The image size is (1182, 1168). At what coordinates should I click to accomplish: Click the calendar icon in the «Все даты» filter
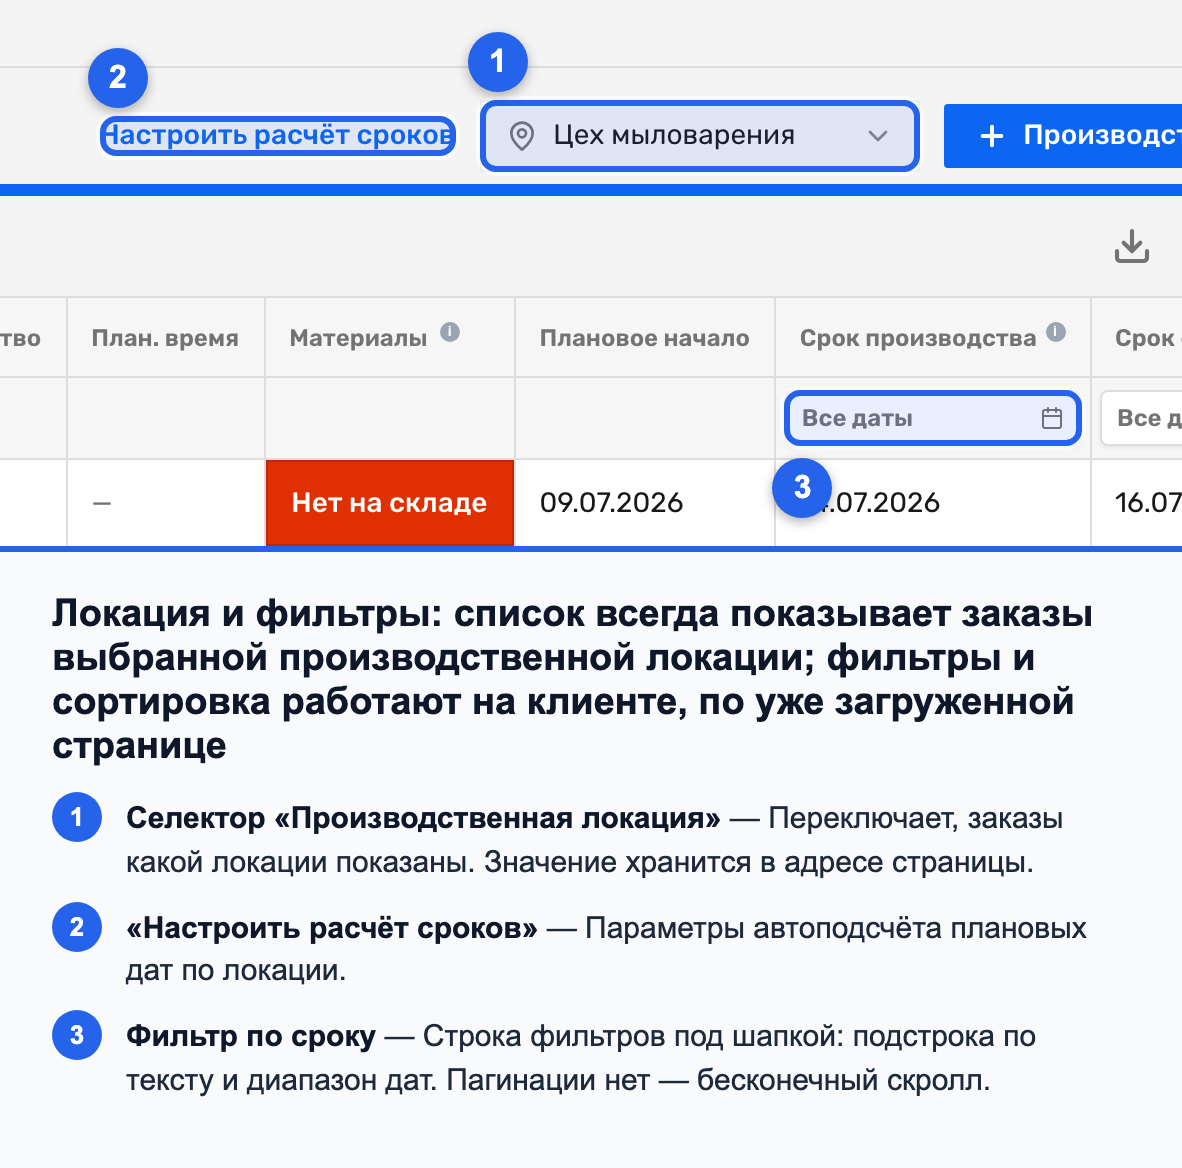[1052, 418]
